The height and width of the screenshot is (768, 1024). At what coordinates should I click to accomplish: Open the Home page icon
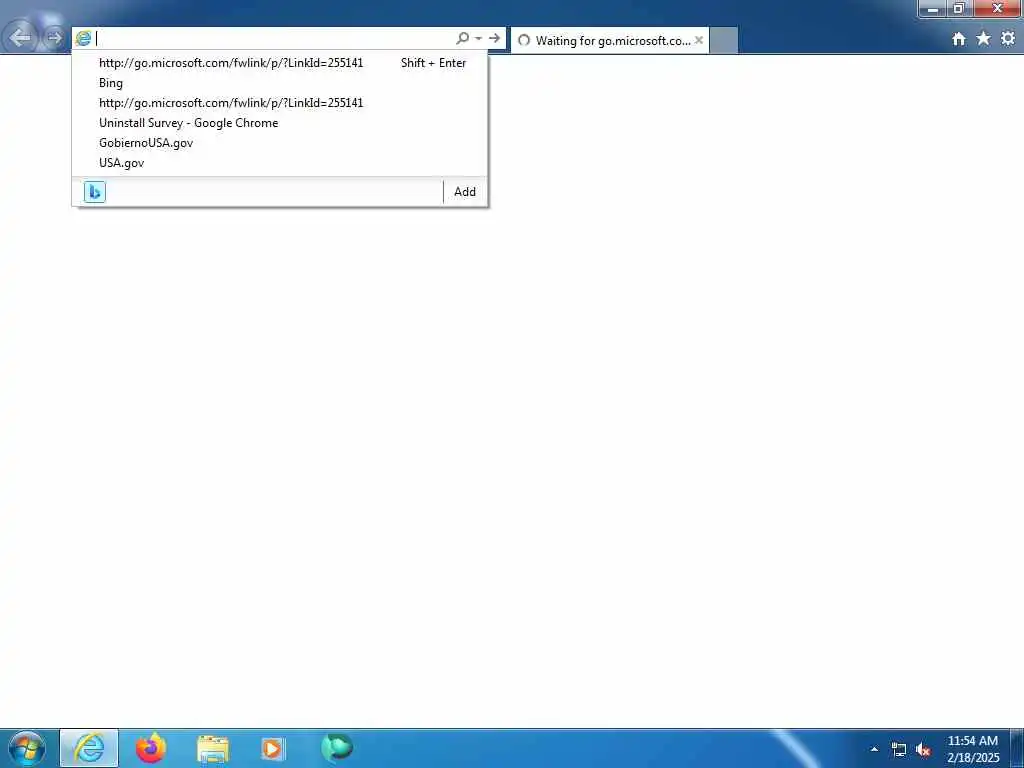959,39
